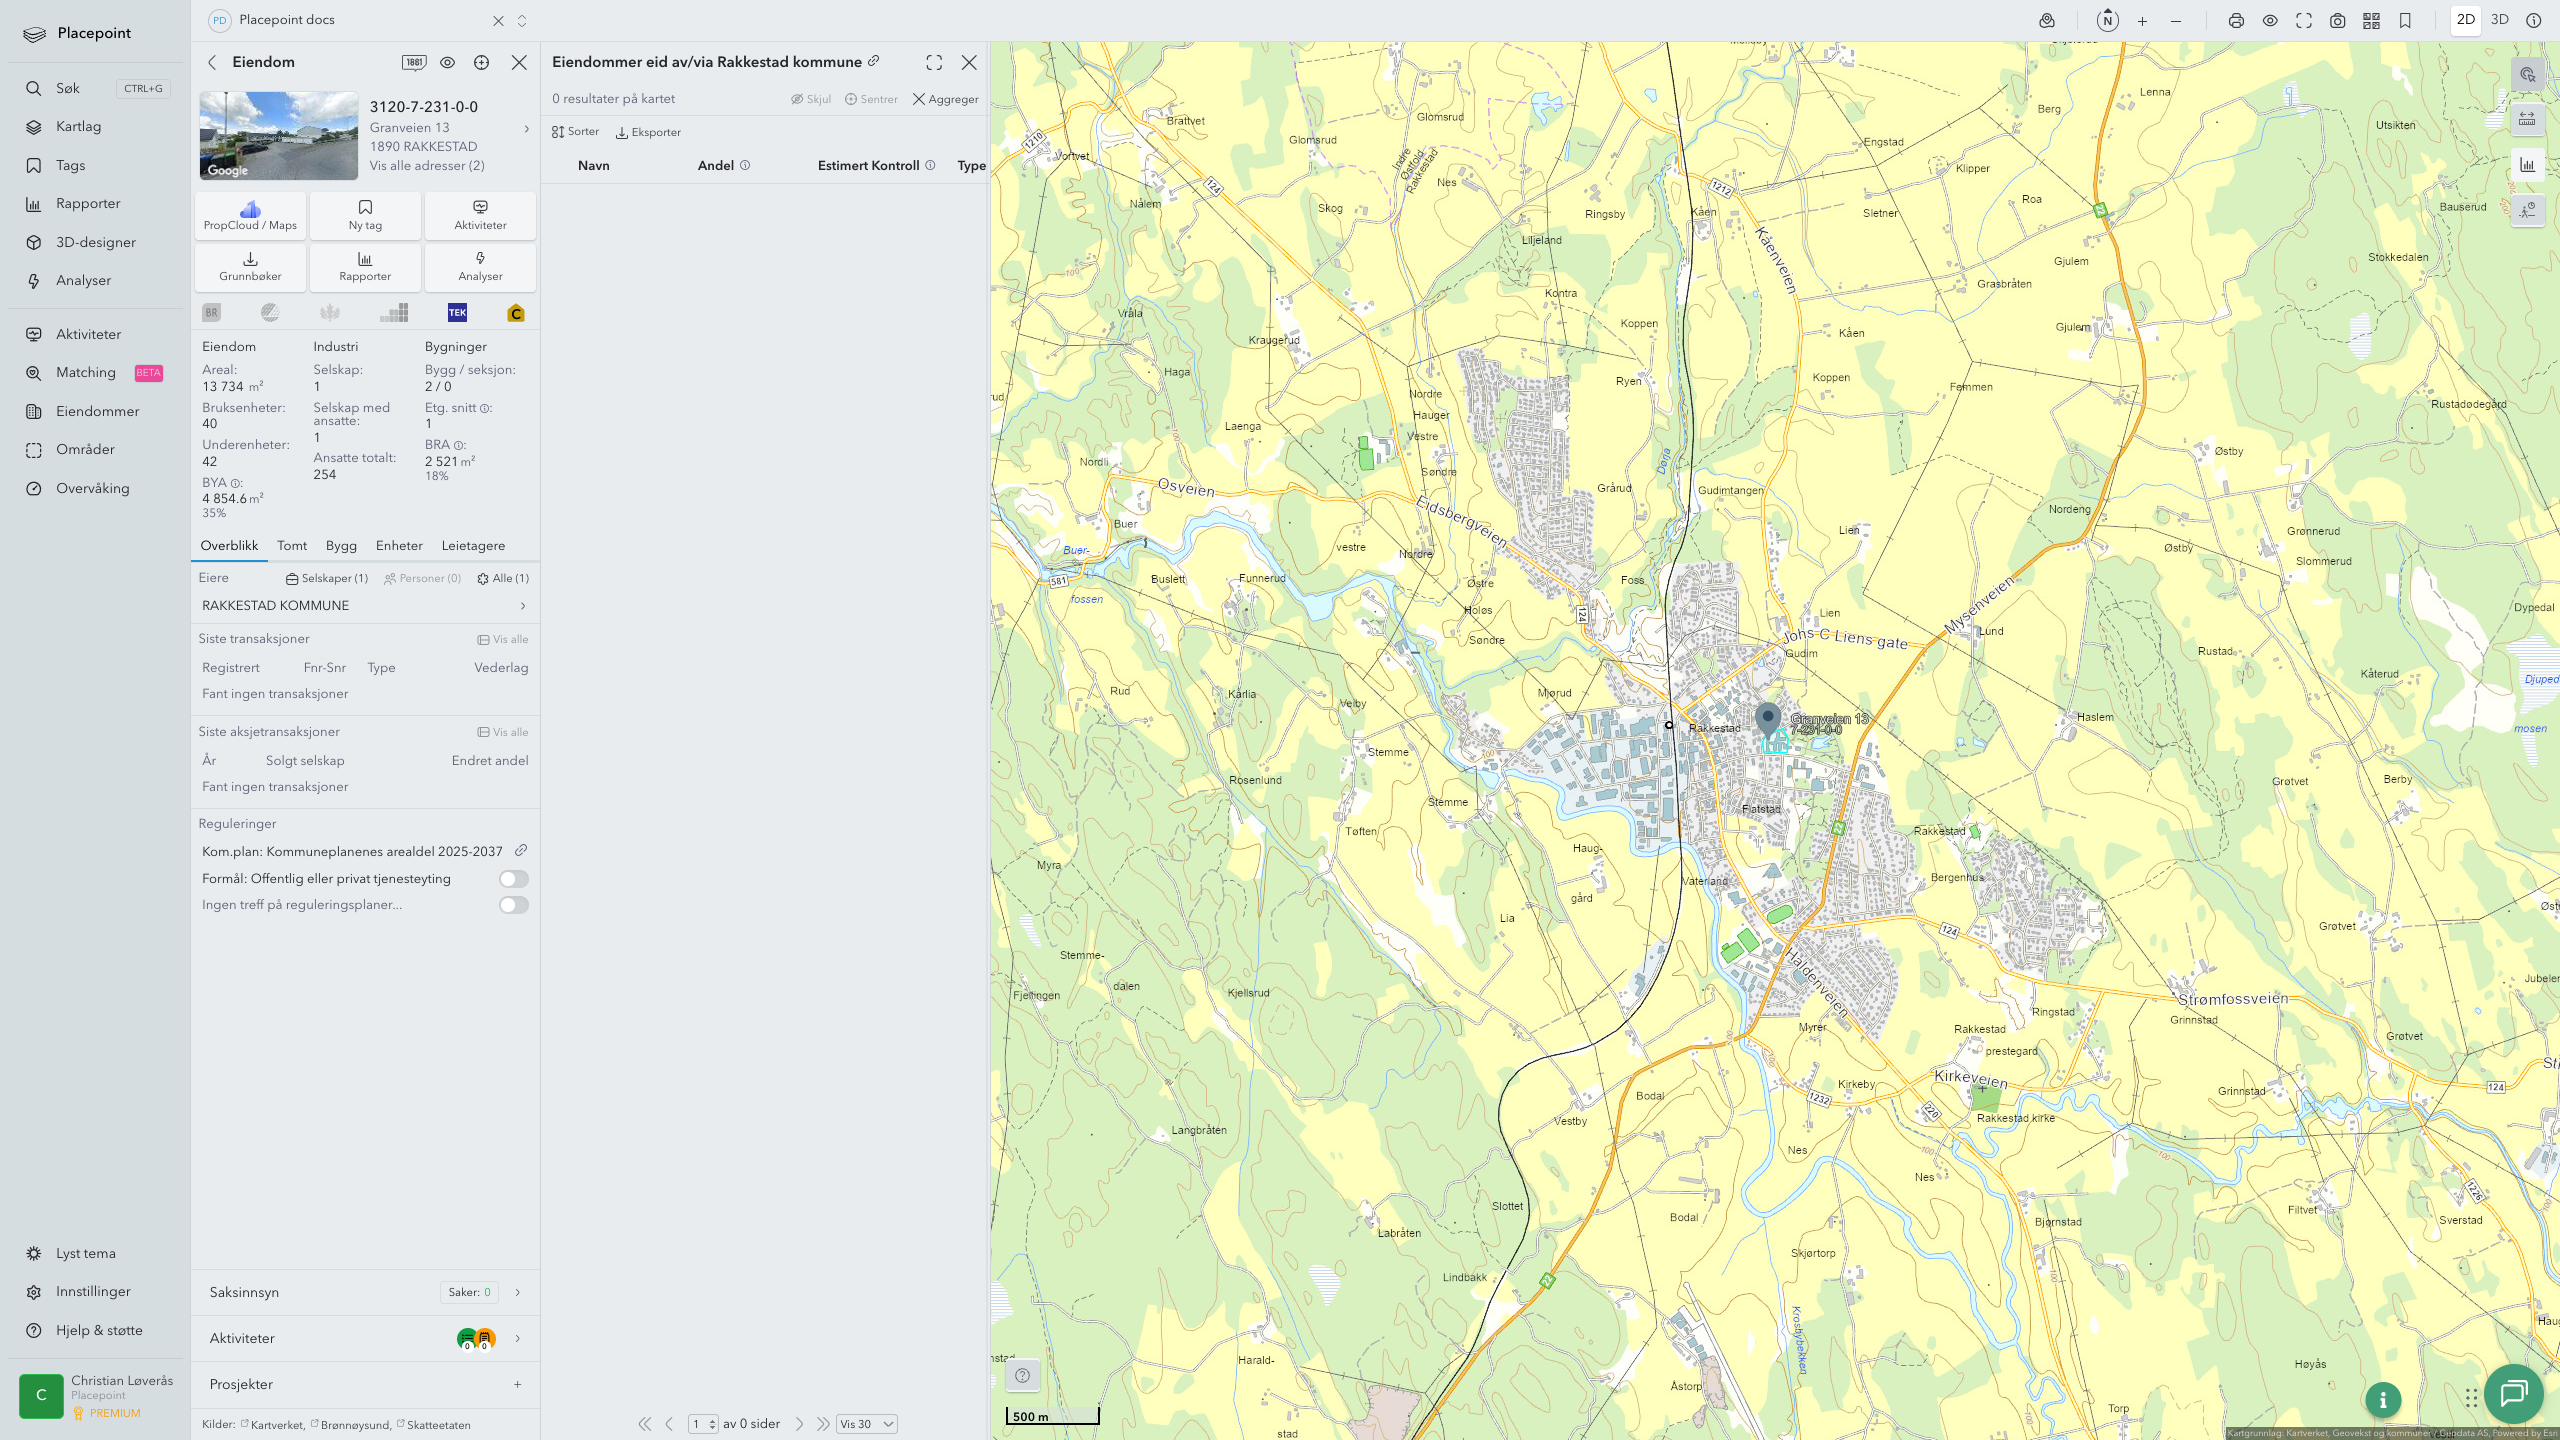Open the travel time walking tool

point(2528,210)
